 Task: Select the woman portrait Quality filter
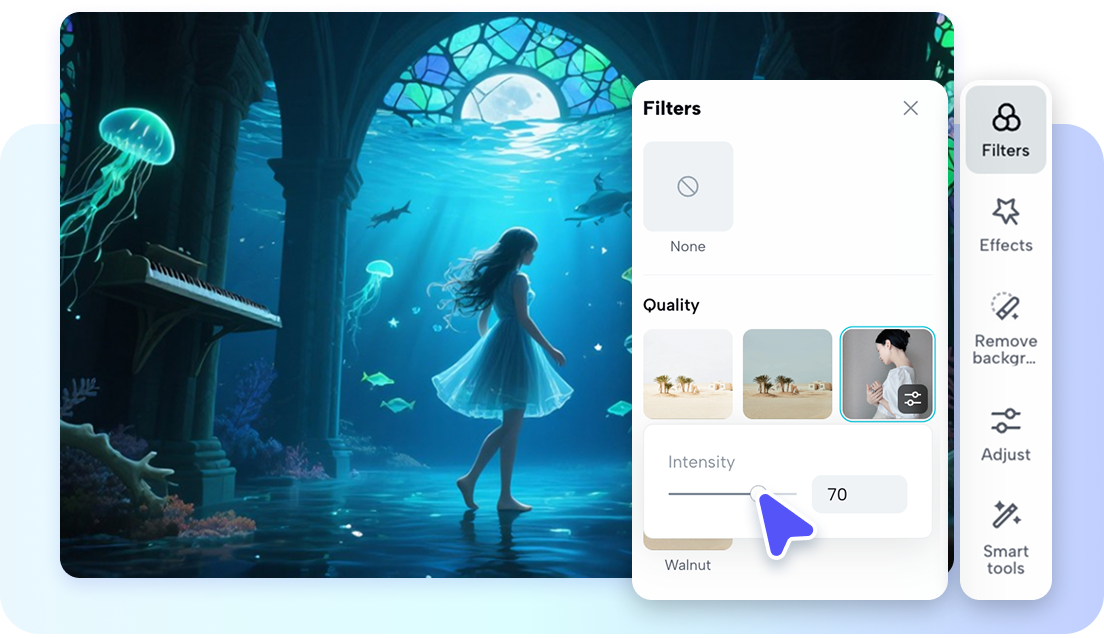pos(887,374)
